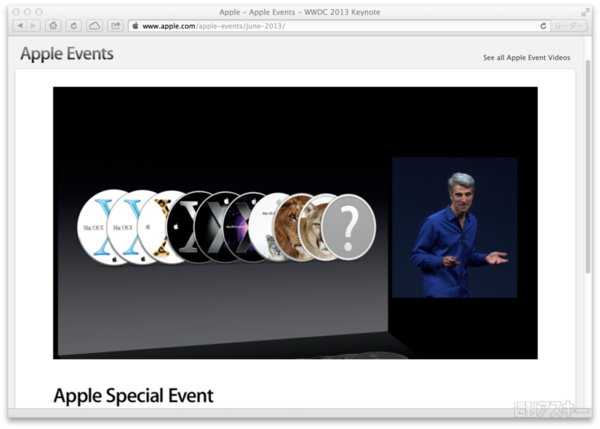This screenshot has height=429, width=600.
Task: Click the vertical scrollbar thumb
Action: pos(588,166)
